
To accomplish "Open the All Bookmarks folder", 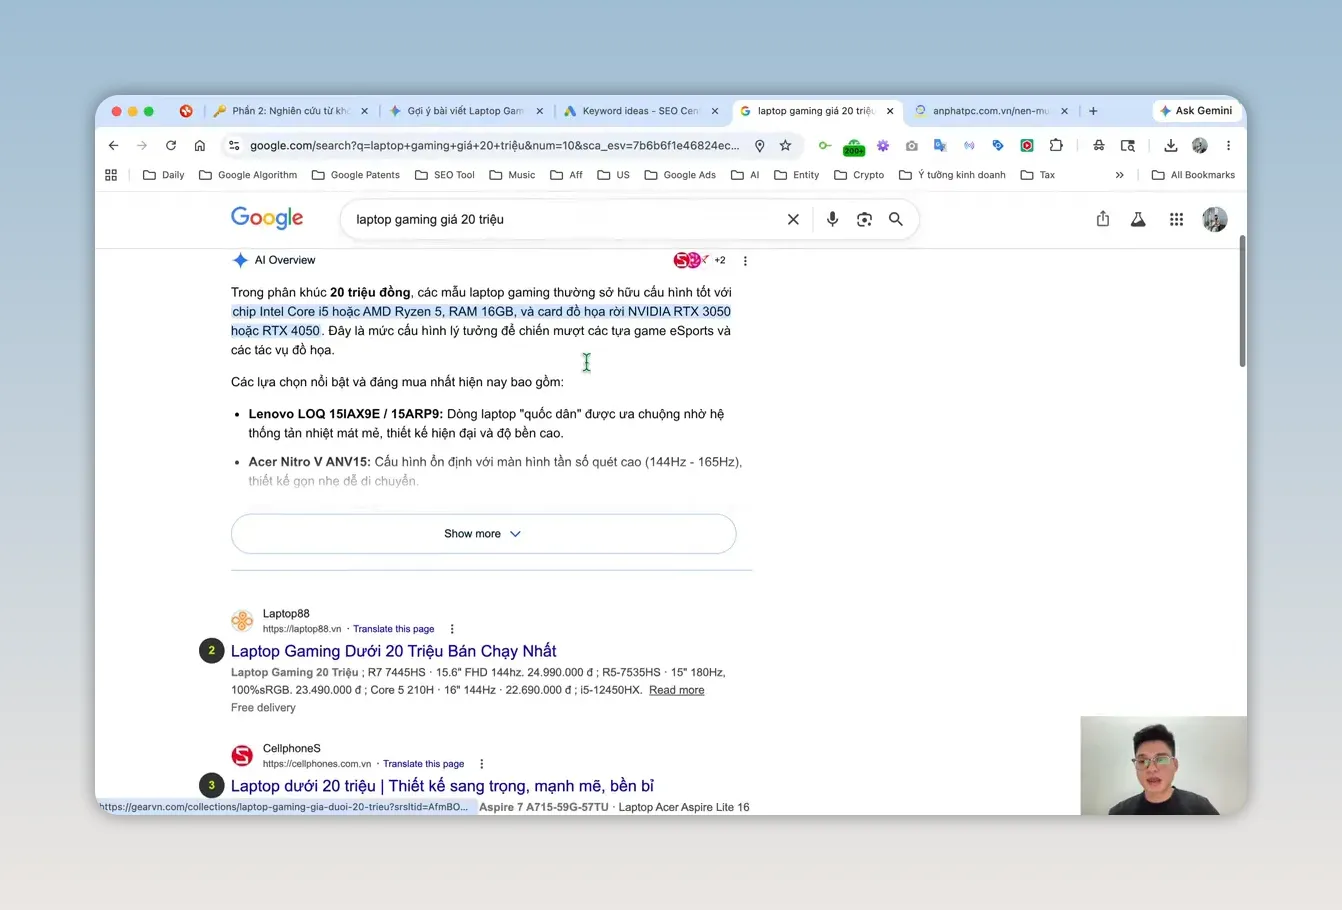I will click(1193, 175).
